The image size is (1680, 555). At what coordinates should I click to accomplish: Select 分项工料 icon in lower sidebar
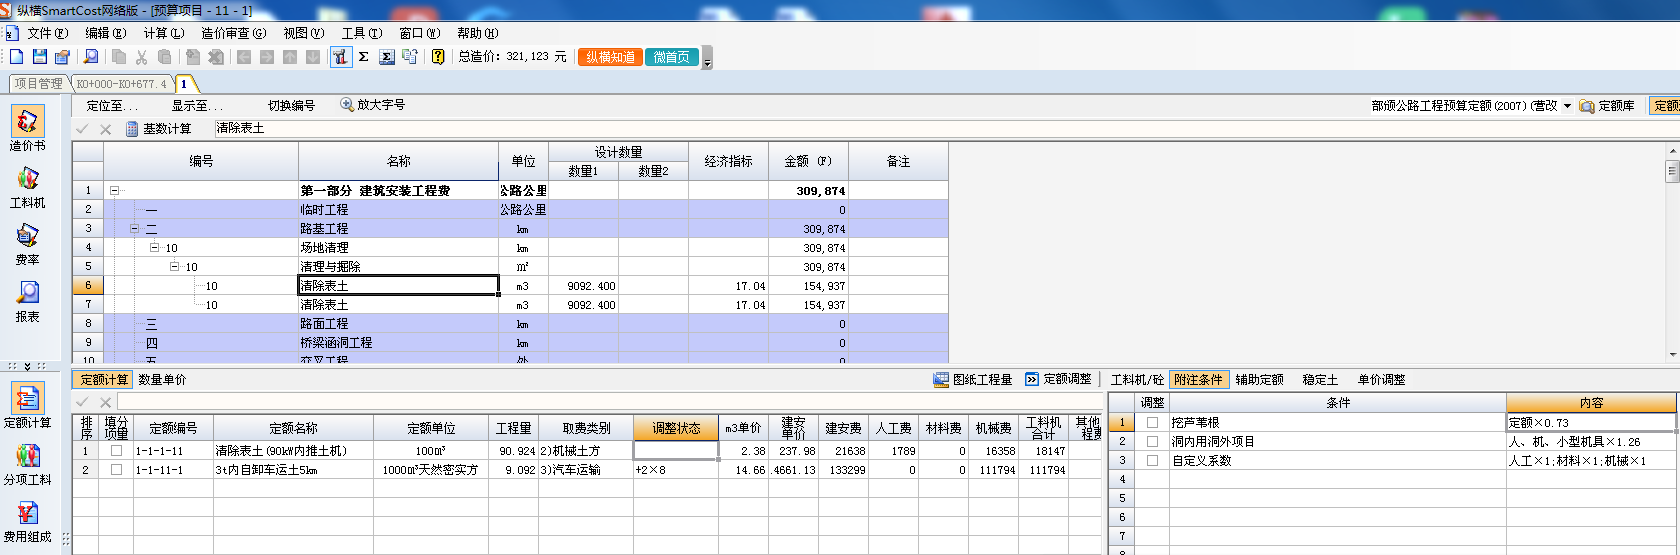point(27,464)
